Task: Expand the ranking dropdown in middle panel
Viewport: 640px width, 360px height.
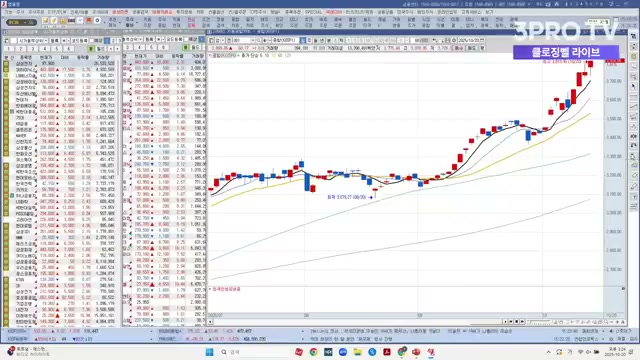Action: pyautogui.click(x=140, y=40)
